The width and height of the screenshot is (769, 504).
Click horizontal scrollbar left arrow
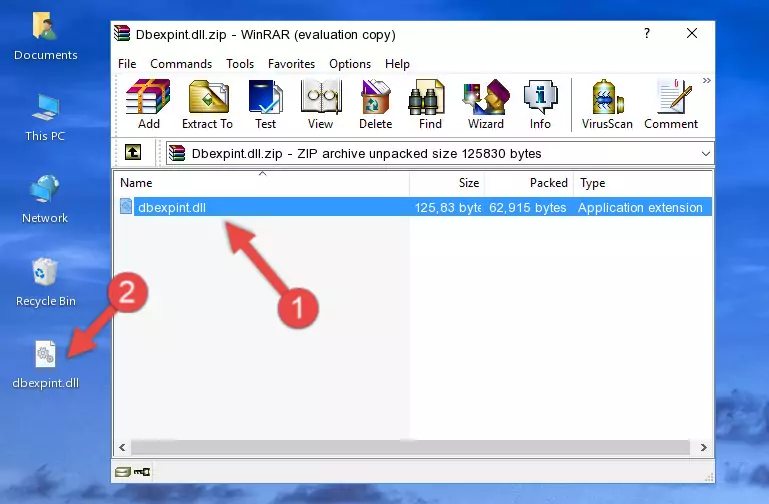click(x=122, y=447)
